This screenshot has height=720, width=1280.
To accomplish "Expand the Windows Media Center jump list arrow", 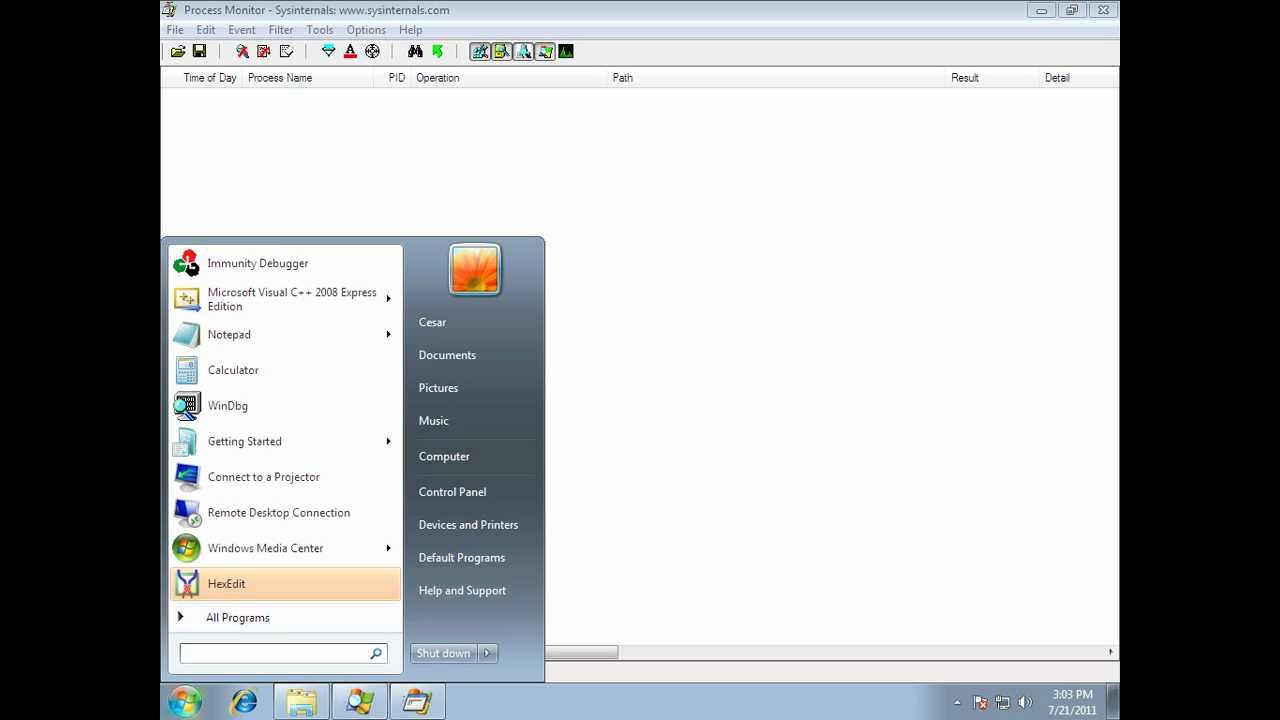I will [388, 548].
